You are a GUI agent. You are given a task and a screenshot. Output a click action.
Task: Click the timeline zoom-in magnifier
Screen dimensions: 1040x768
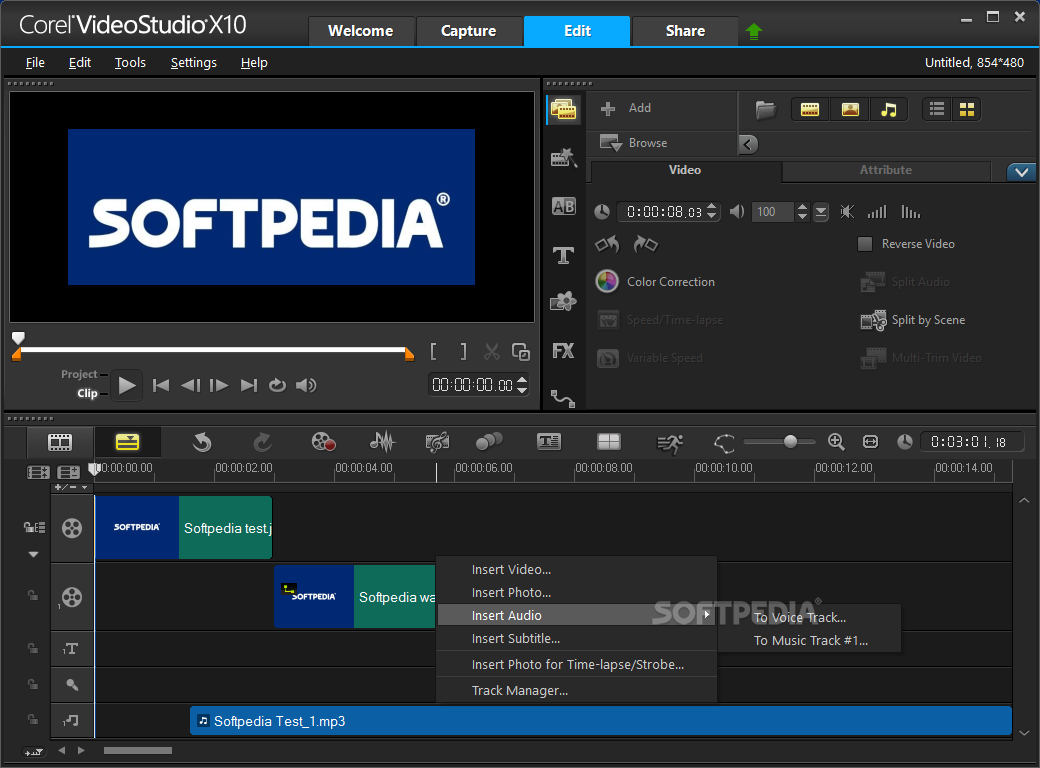click(836, 442)
